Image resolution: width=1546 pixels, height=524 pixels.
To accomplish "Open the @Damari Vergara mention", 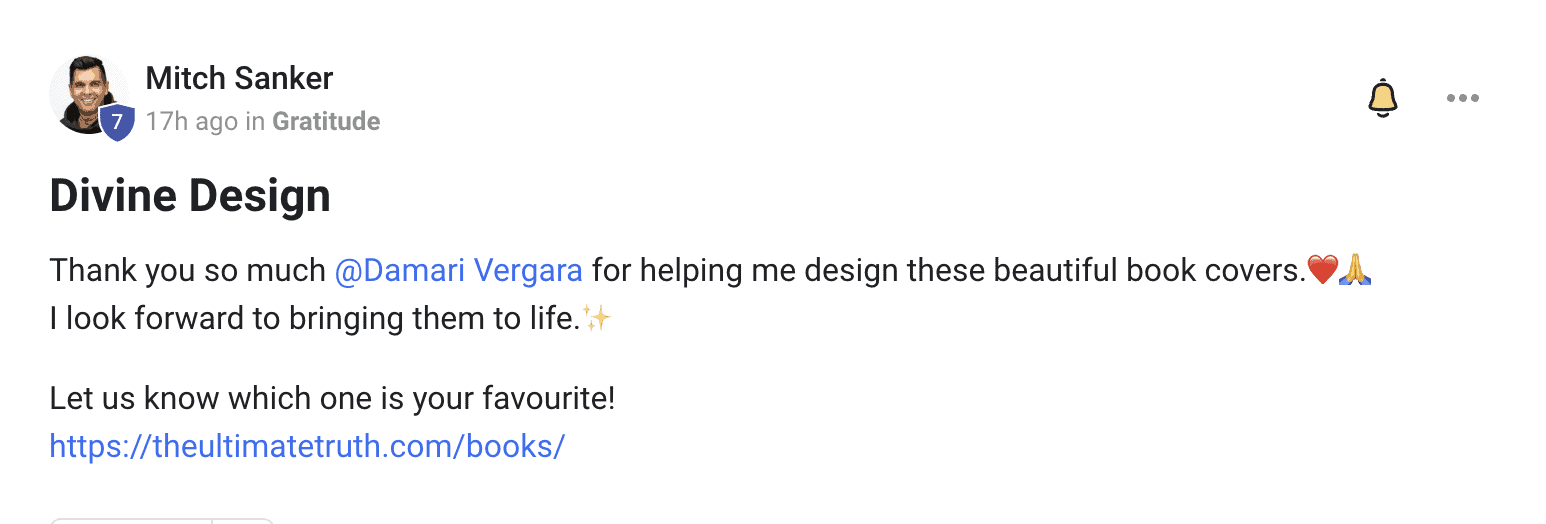I will click(x=458, y=270).
